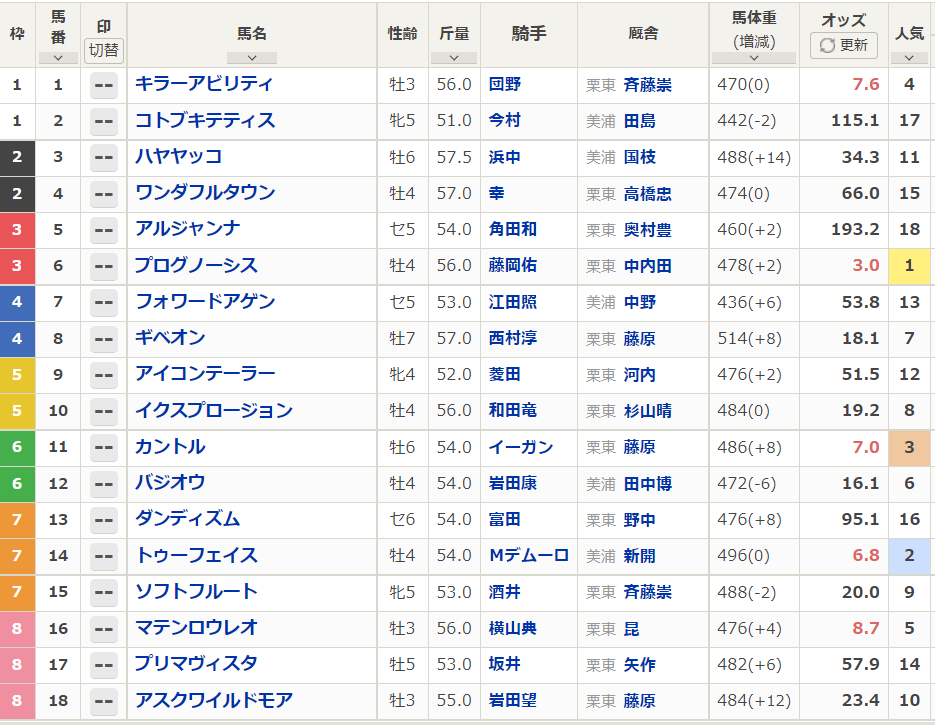Screen dimensions: 935x725
Task: Open mark selector for アルジャンナ
Action: pyautogui.click(x=104, y=230)
